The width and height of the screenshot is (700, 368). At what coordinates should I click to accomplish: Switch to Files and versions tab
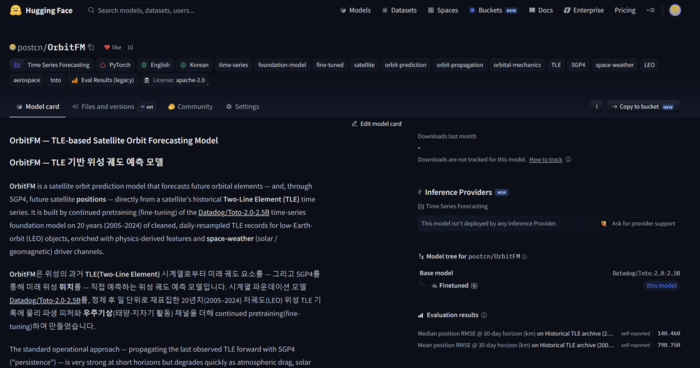coord(113,107)
